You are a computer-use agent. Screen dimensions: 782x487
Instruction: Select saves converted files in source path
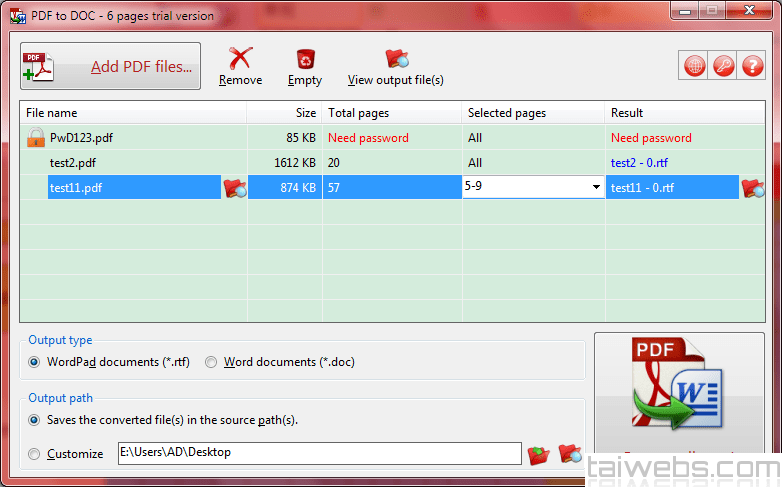coord(35,420)
